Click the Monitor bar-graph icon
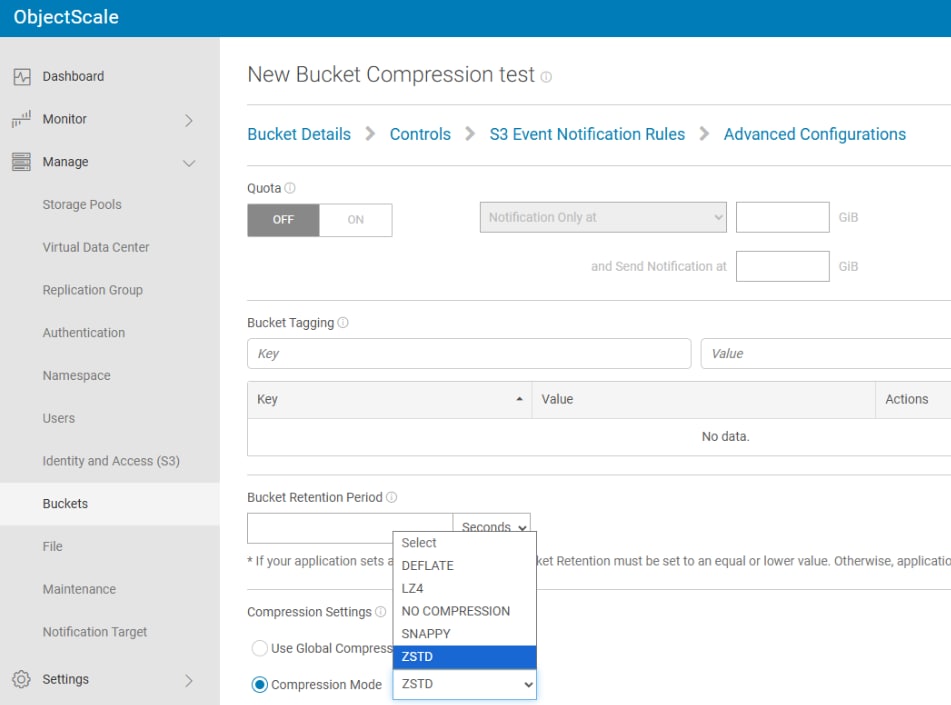The image size is (951, 705). 21,119
